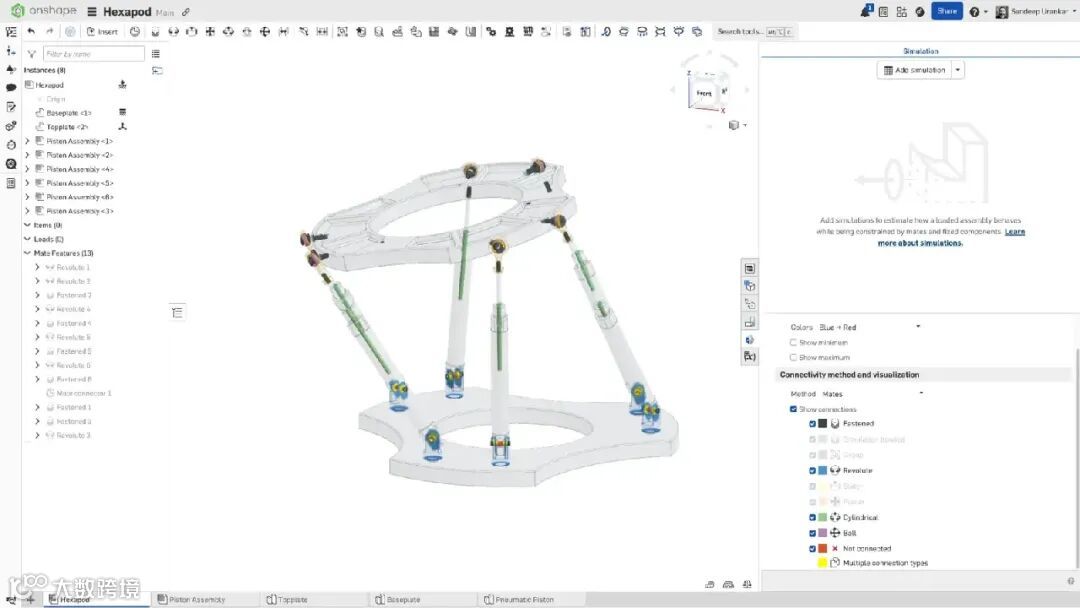
Task: Uncheck the Cylindrical connection checkbox
Action: click(x=813, y=517)
